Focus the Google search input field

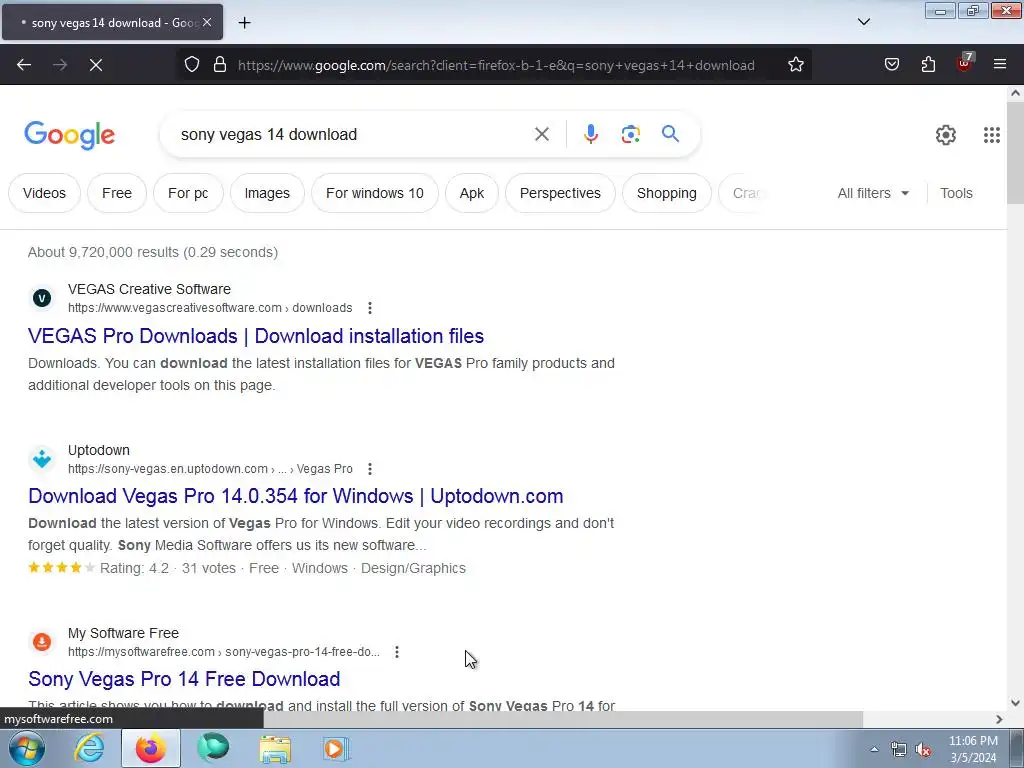pos(353,135)
